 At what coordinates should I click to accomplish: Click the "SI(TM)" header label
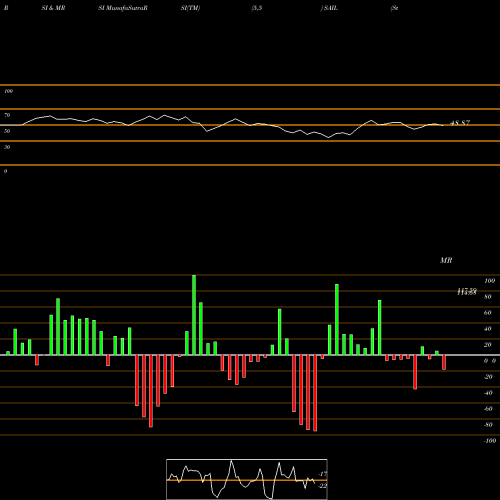coord(190,8)
